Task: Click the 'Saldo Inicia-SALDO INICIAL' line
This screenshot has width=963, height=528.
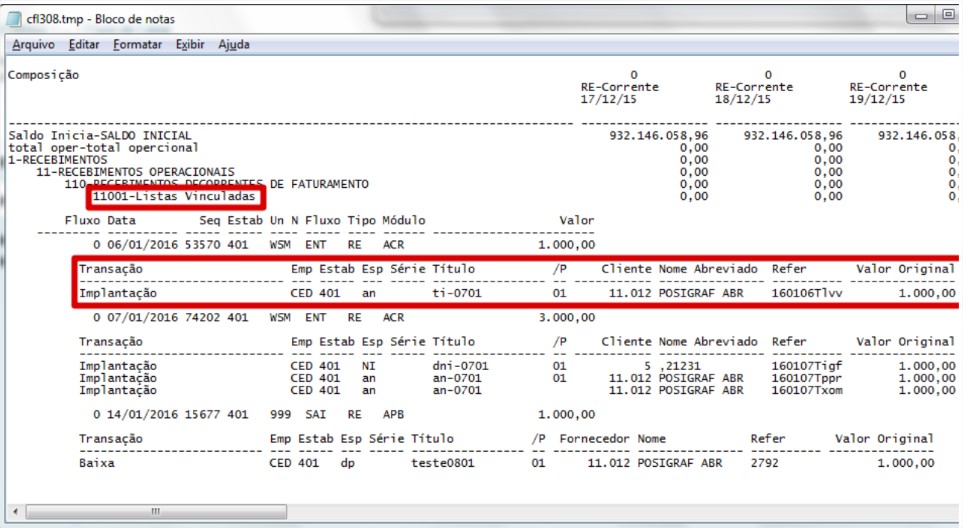Action: 99,135
